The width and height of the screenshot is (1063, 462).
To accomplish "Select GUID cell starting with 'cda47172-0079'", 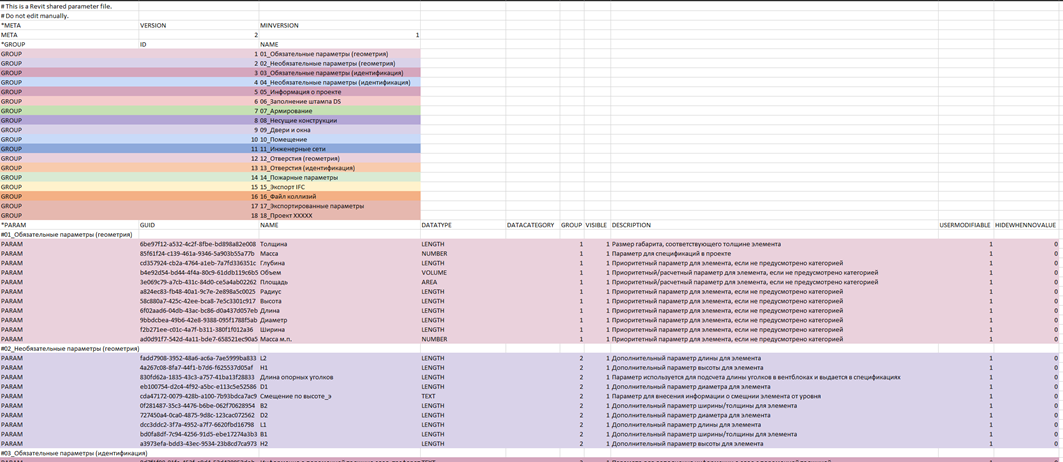I will tap(198, 396).
